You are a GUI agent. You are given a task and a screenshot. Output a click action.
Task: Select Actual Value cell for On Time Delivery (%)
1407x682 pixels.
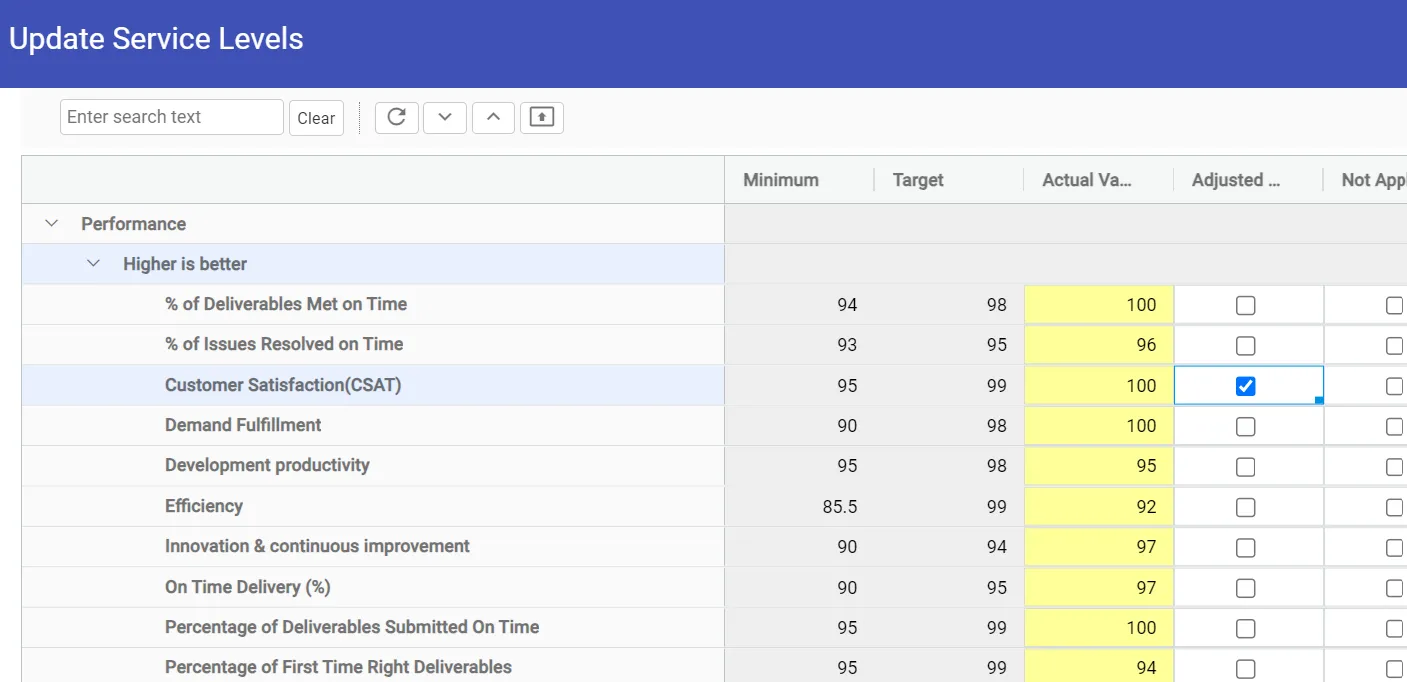(x=1098, y=588)
